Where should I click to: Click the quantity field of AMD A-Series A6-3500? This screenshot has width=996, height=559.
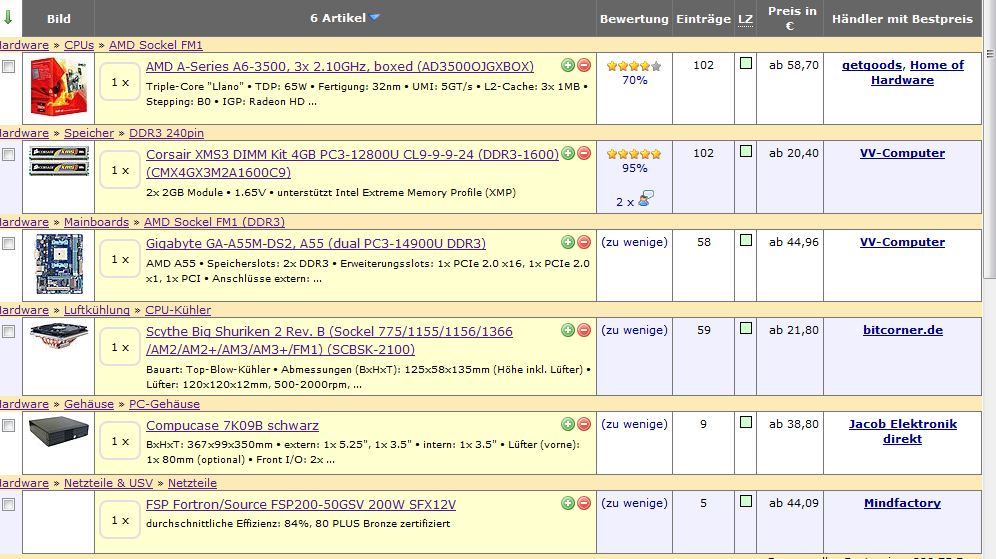click(120, 82)
